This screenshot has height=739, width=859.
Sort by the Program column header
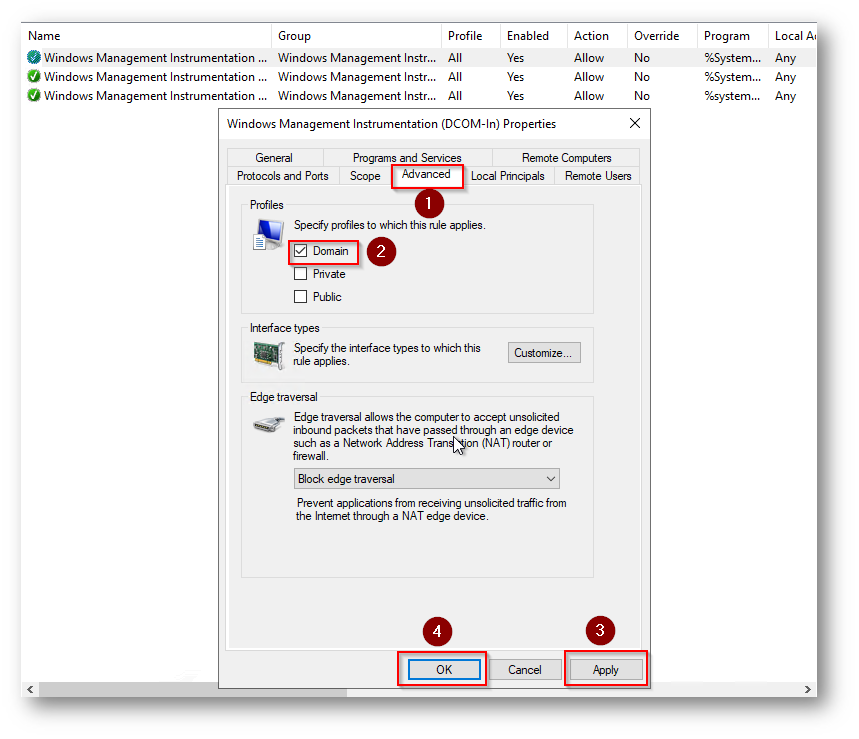[732, 36]
